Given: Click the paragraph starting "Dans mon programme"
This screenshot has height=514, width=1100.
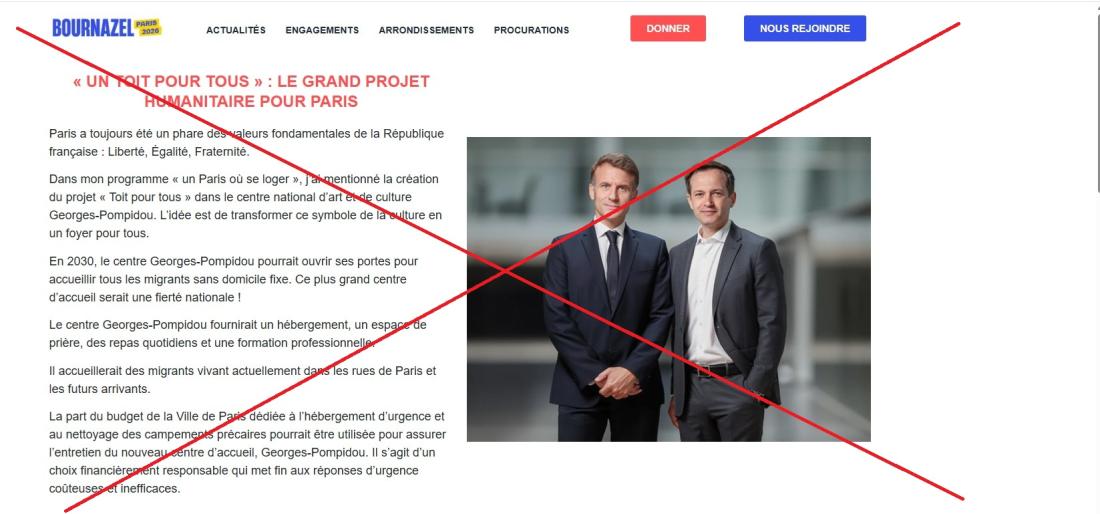Looking at the screenshot, I should click(246, 206).
